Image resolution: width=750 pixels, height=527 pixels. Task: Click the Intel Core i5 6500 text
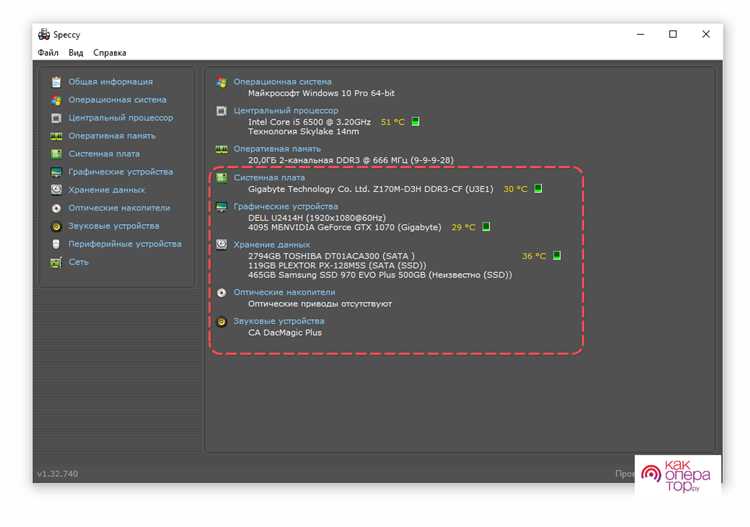click(309, 122)
